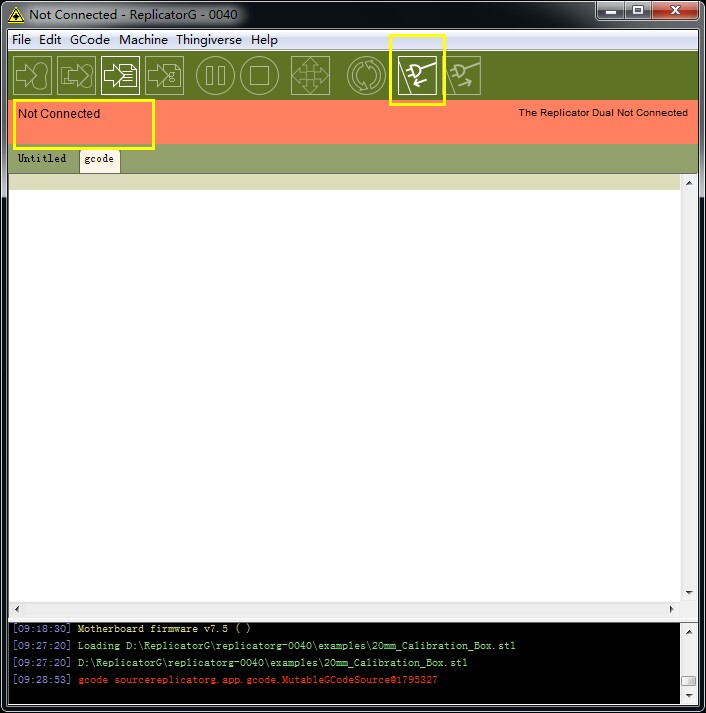Image resolution: width=706 pixels, height=713 pixels.
Task: Stop the build with the stop icon
Action: (x=260, y=75)
